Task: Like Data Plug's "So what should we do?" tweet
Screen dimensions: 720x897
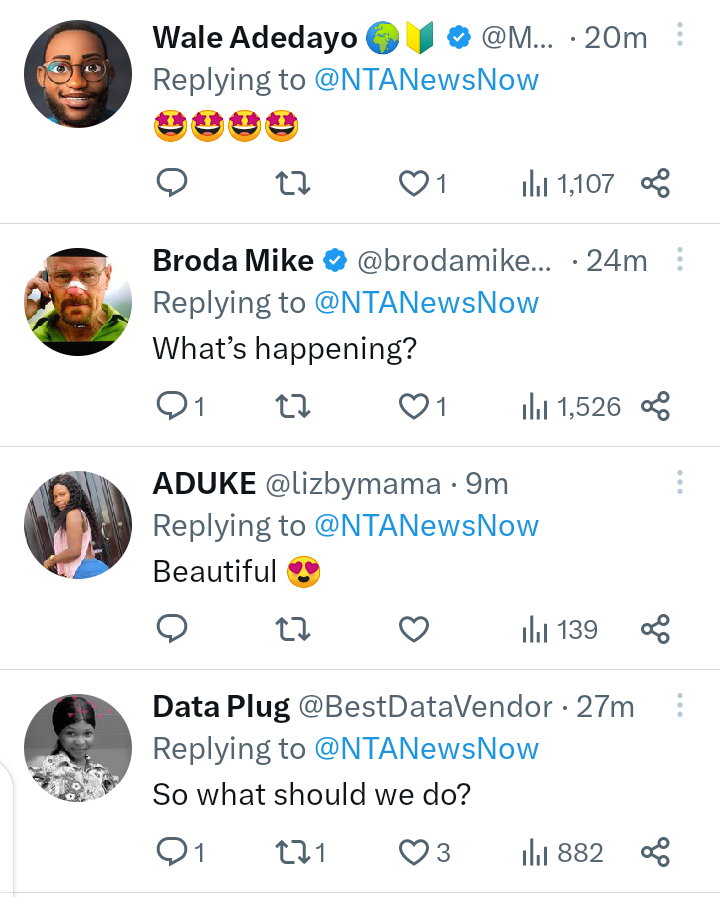Action: click(x=414, y=852)
